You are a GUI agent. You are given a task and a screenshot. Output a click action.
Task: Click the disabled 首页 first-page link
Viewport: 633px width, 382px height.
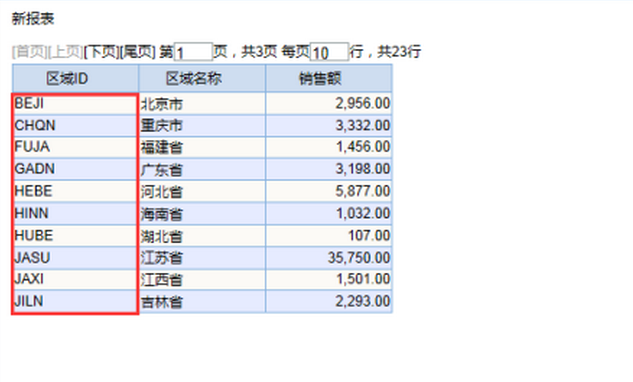[x=29, y=52]
